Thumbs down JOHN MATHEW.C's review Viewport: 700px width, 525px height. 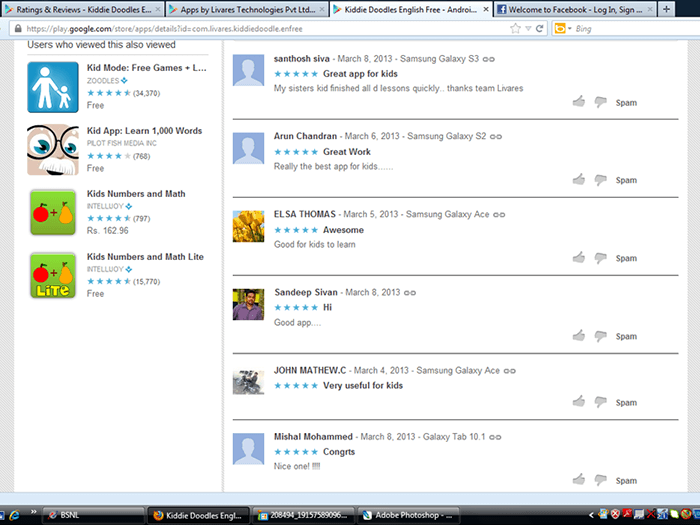click(x=600, y=402)
